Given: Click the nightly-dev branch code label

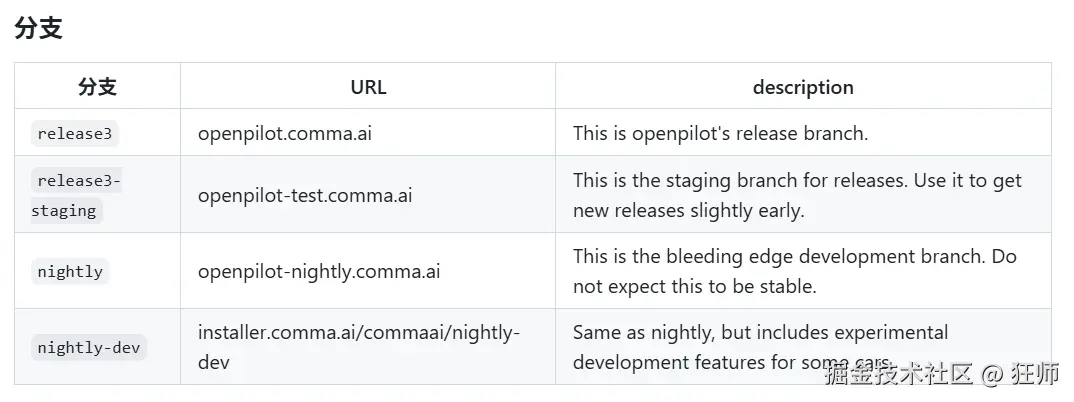Looking at the screenshot, I should pos(89,348).
